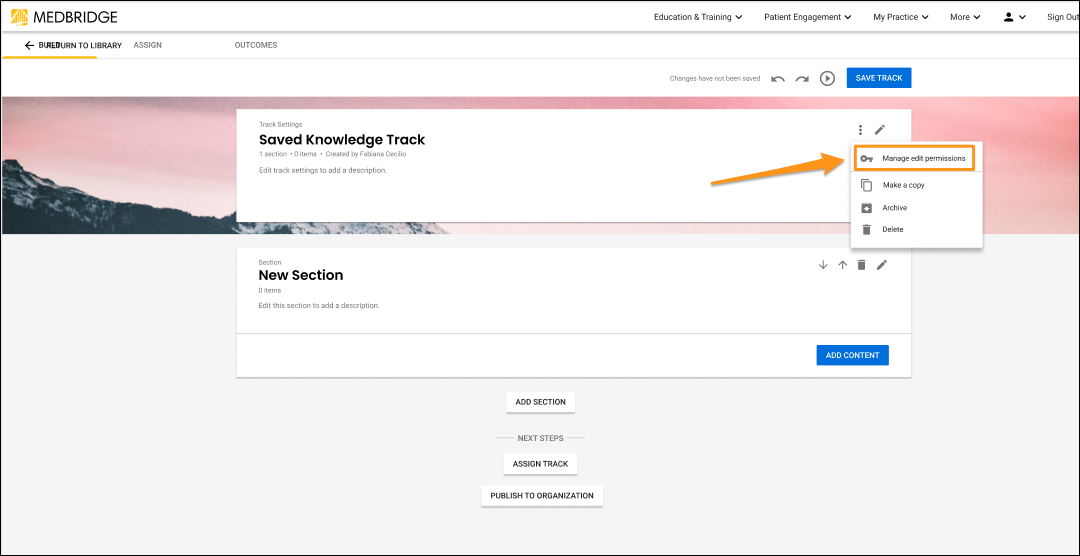Image resolution: width=1080 pixels, height=556 pixels.
Task: Click the Publish to Organization button
Action: coord(542,496)
